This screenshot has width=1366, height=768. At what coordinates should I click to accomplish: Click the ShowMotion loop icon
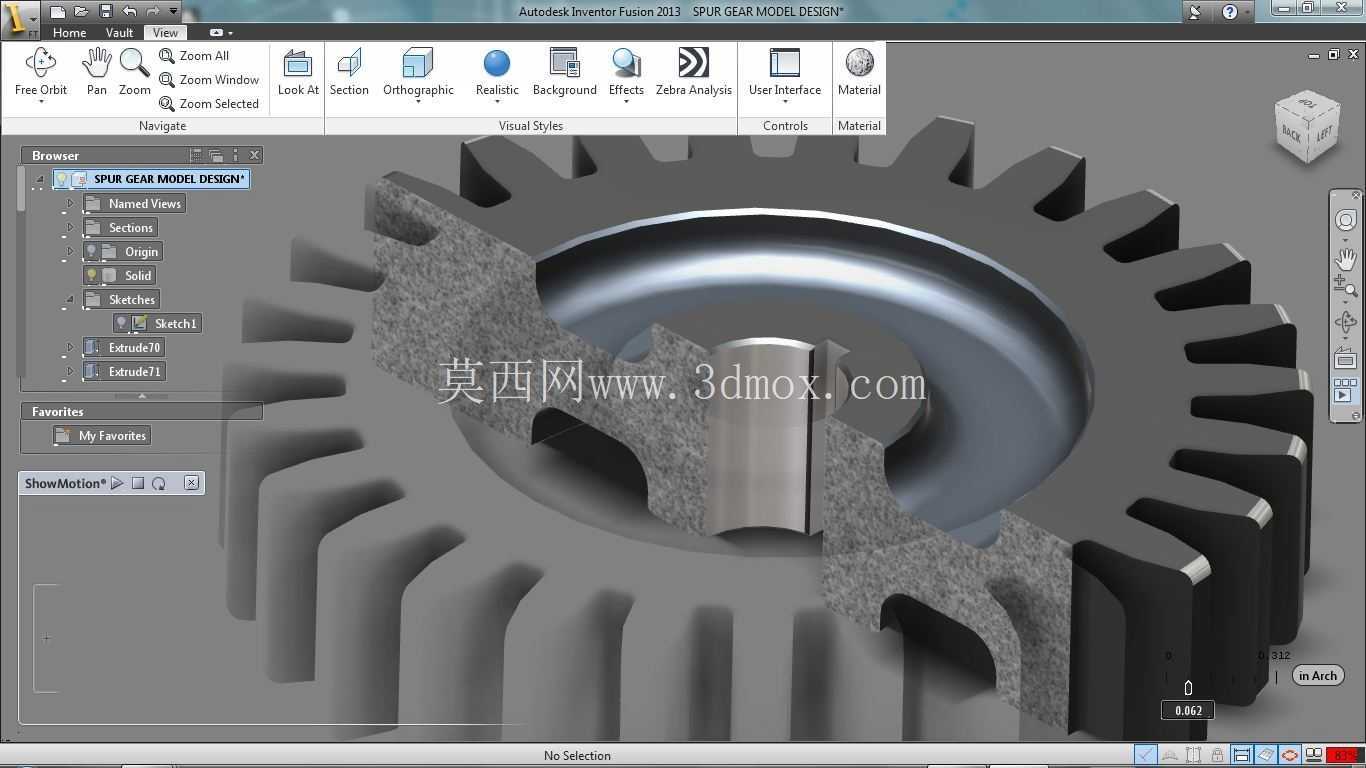158,483
